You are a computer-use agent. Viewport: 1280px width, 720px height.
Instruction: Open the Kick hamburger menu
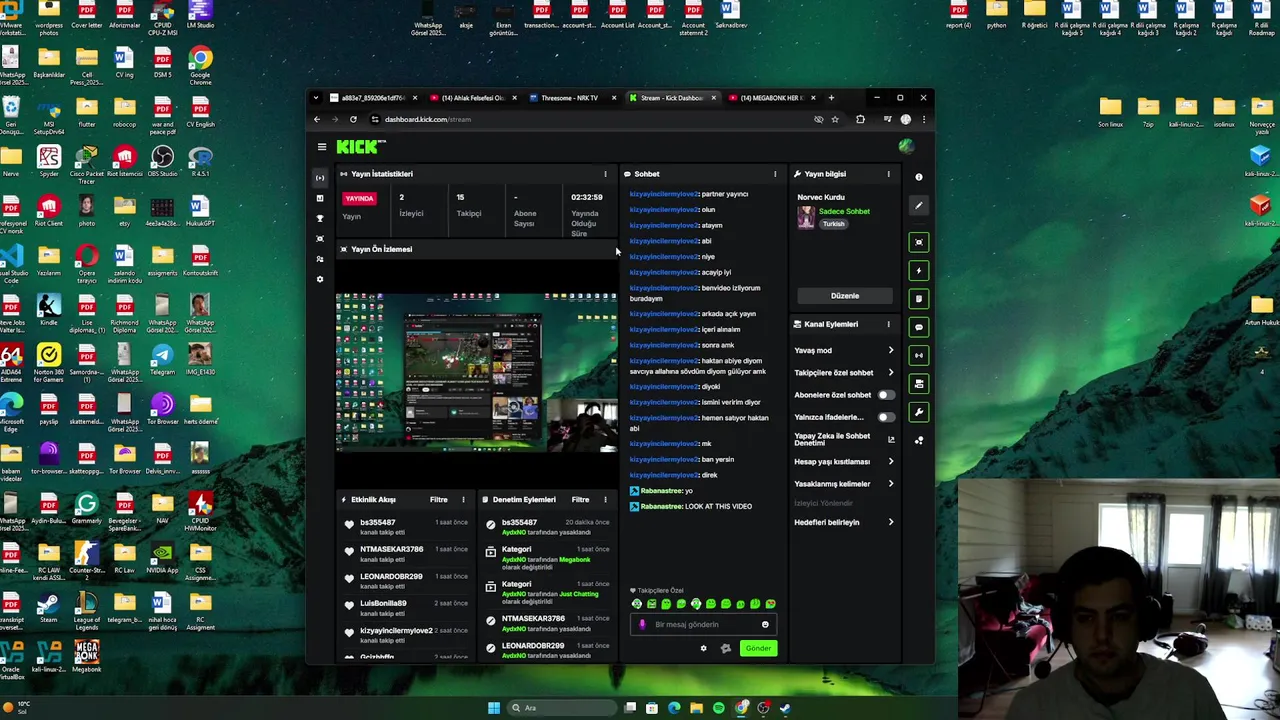pyautogui.click(x=322, y=147)
